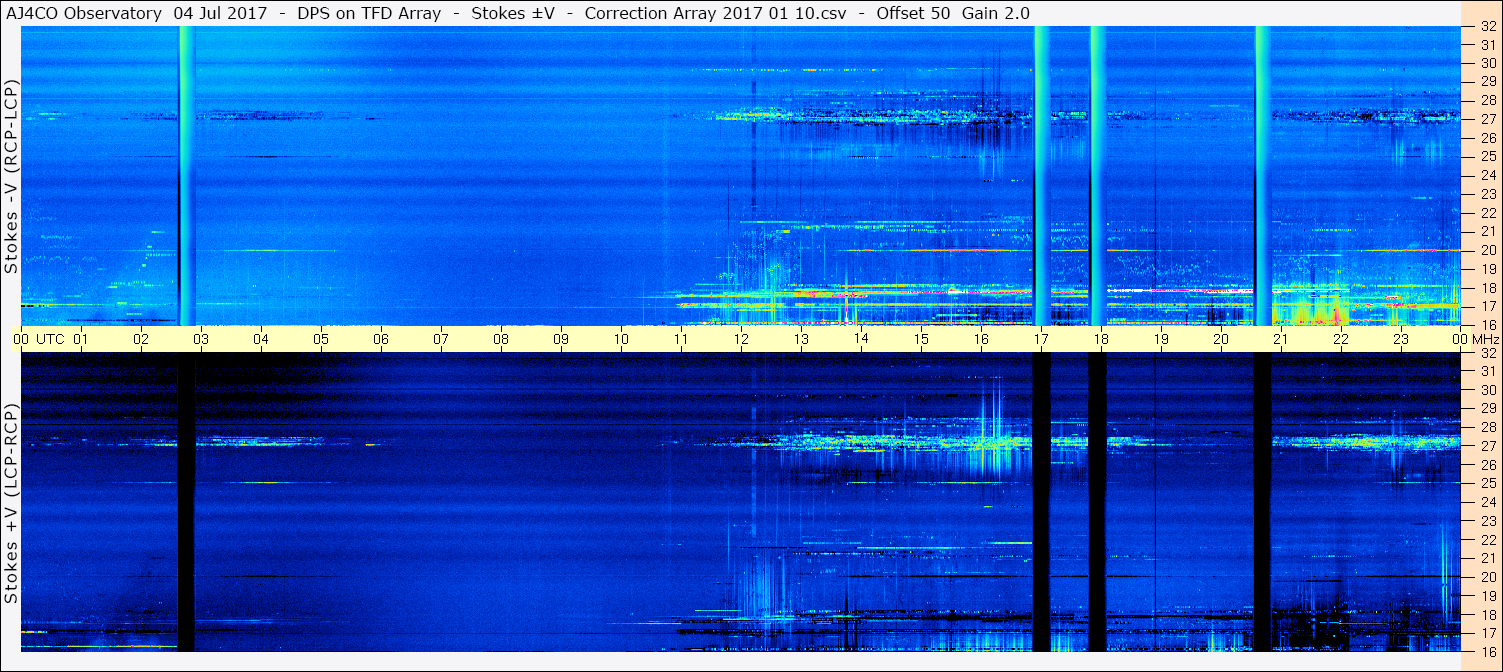Click 19 MHz label of Stokes +V panel
Image resolution: width=1503 pixels, height=672 pixels.
[x=1487, y=596]
